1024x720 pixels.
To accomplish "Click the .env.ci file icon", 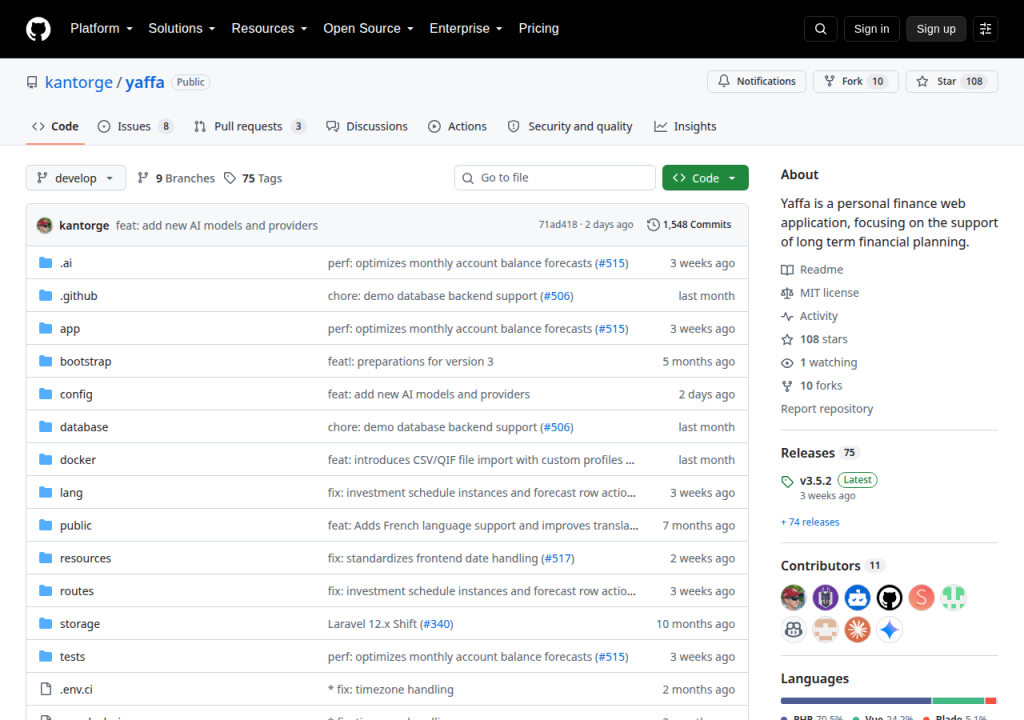I will (46, 689).
